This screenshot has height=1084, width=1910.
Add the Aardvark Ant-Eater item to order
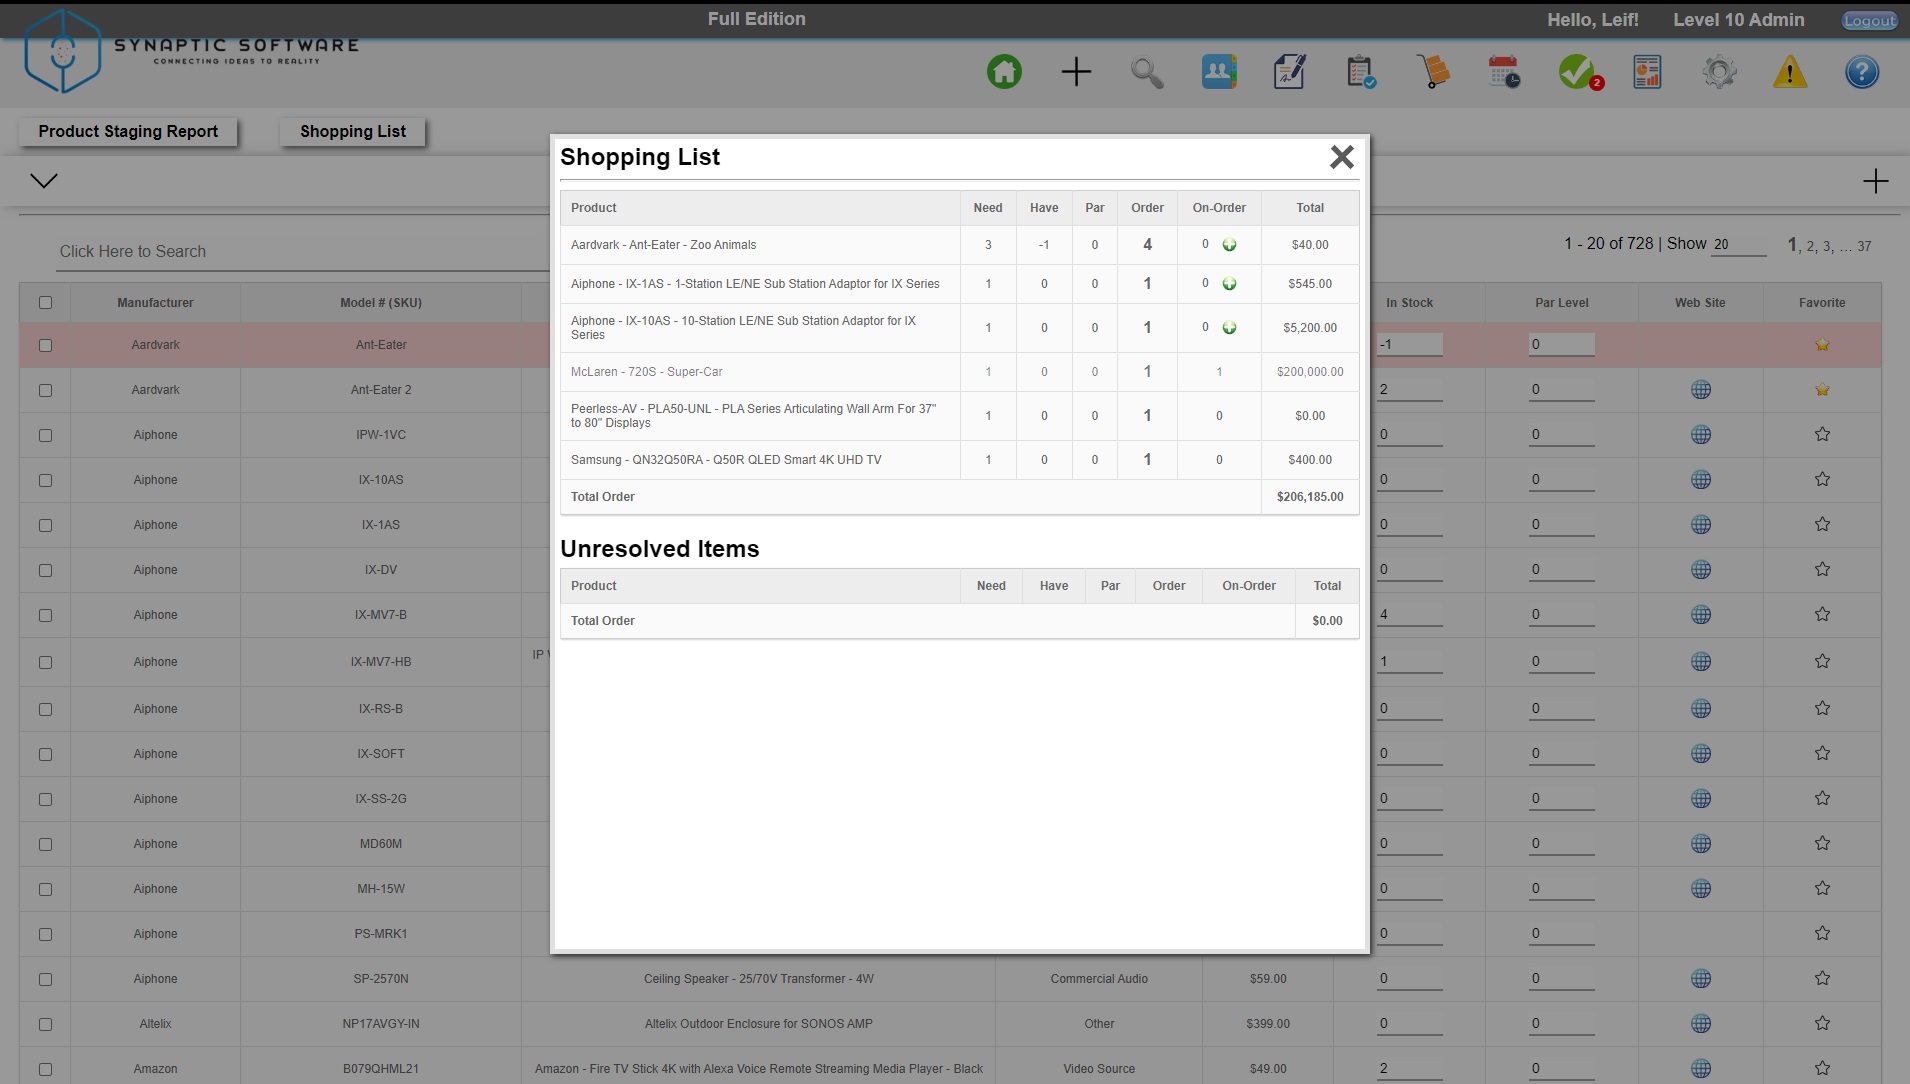tap(1230, 246)
